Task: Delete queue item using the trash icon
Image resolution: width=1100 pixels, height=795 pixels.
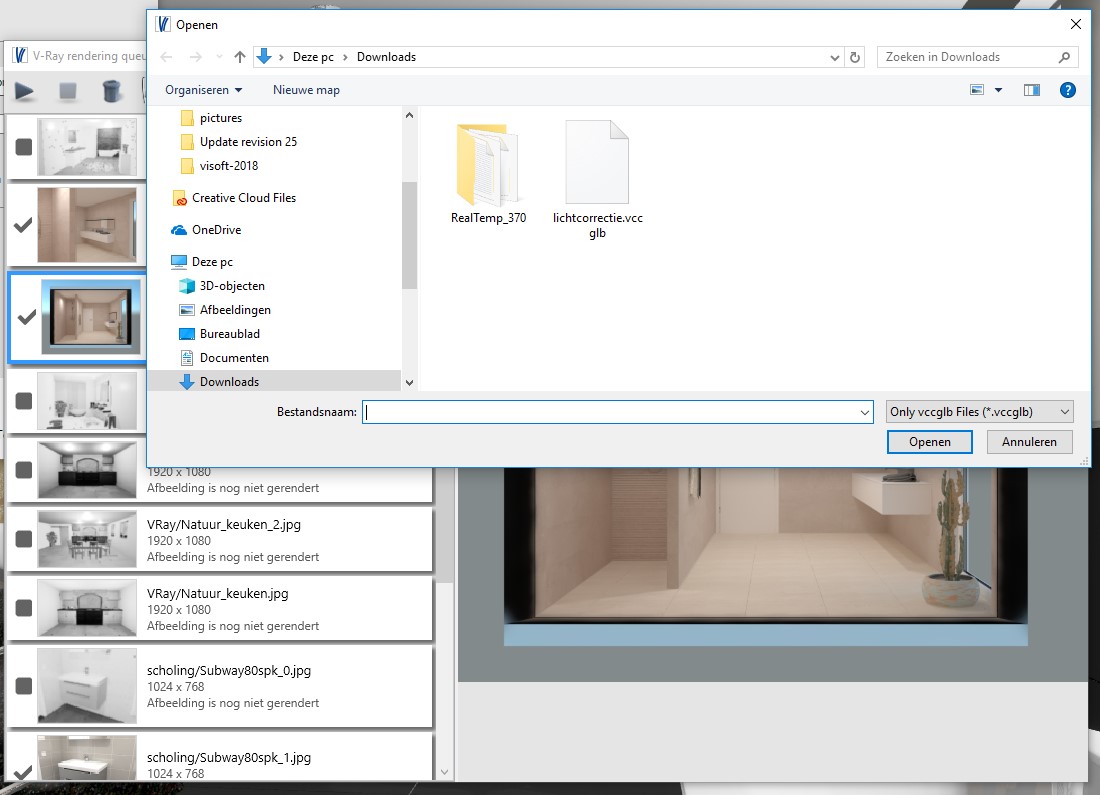Action: [112, 90]
